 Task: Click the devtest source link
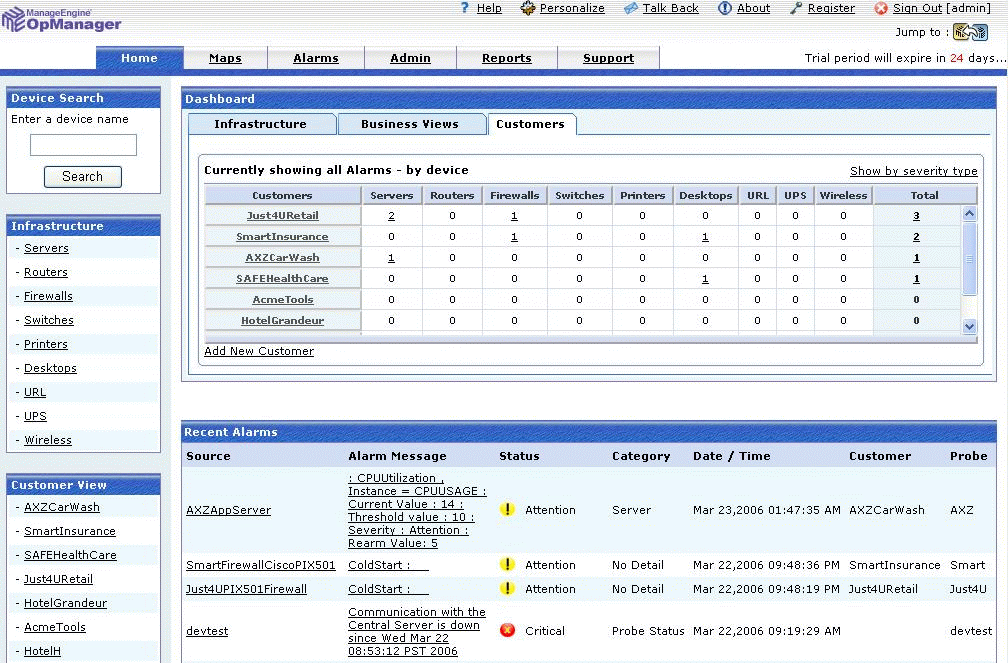click(207, 631)
